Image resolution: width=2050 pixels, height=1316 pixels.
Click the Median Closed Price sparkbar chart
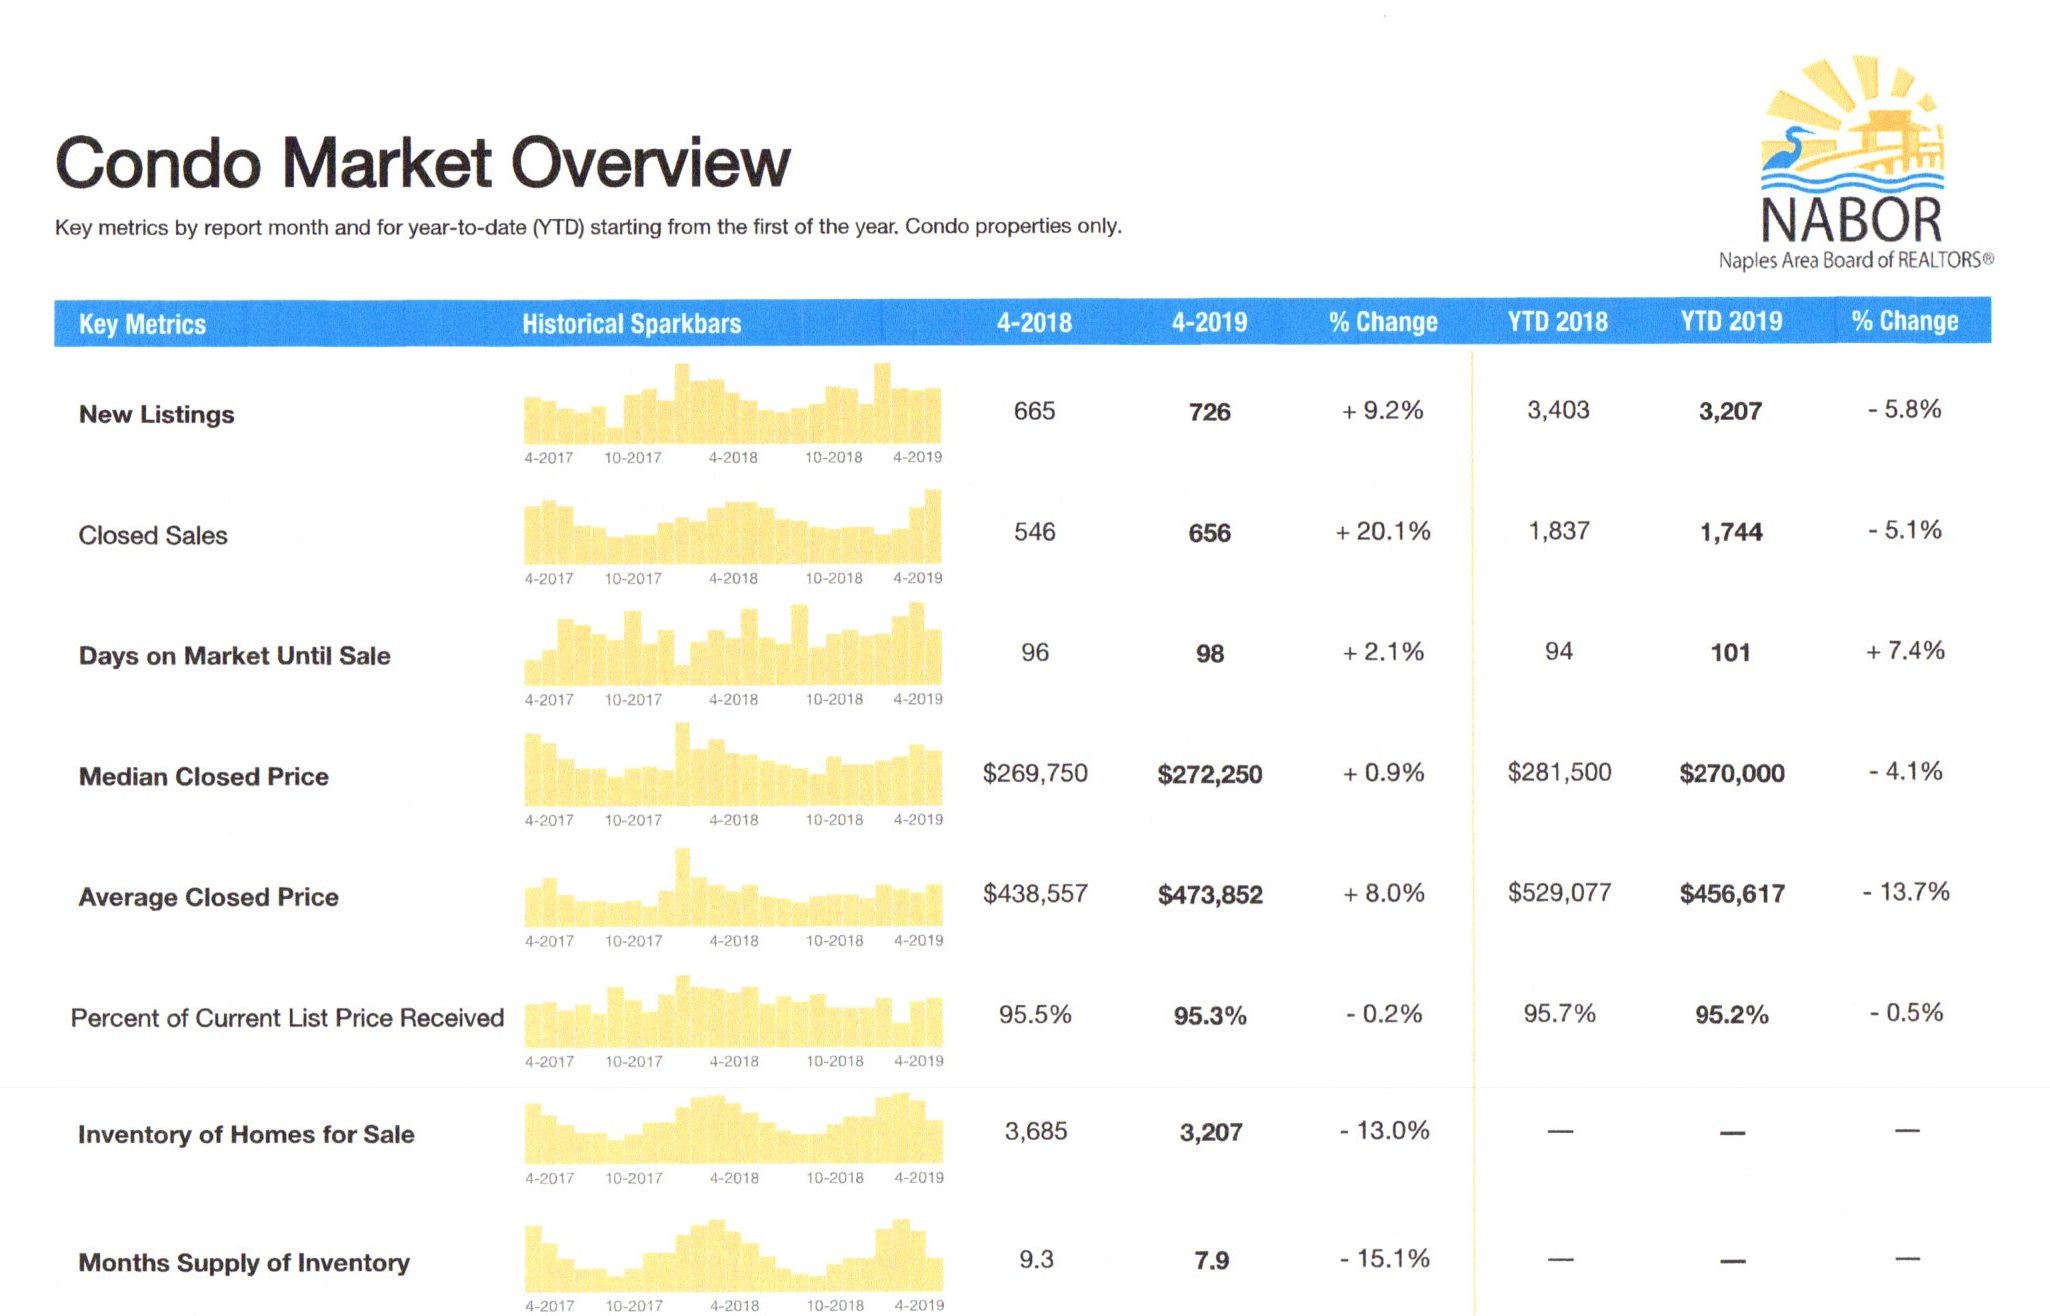coord(733,765)
